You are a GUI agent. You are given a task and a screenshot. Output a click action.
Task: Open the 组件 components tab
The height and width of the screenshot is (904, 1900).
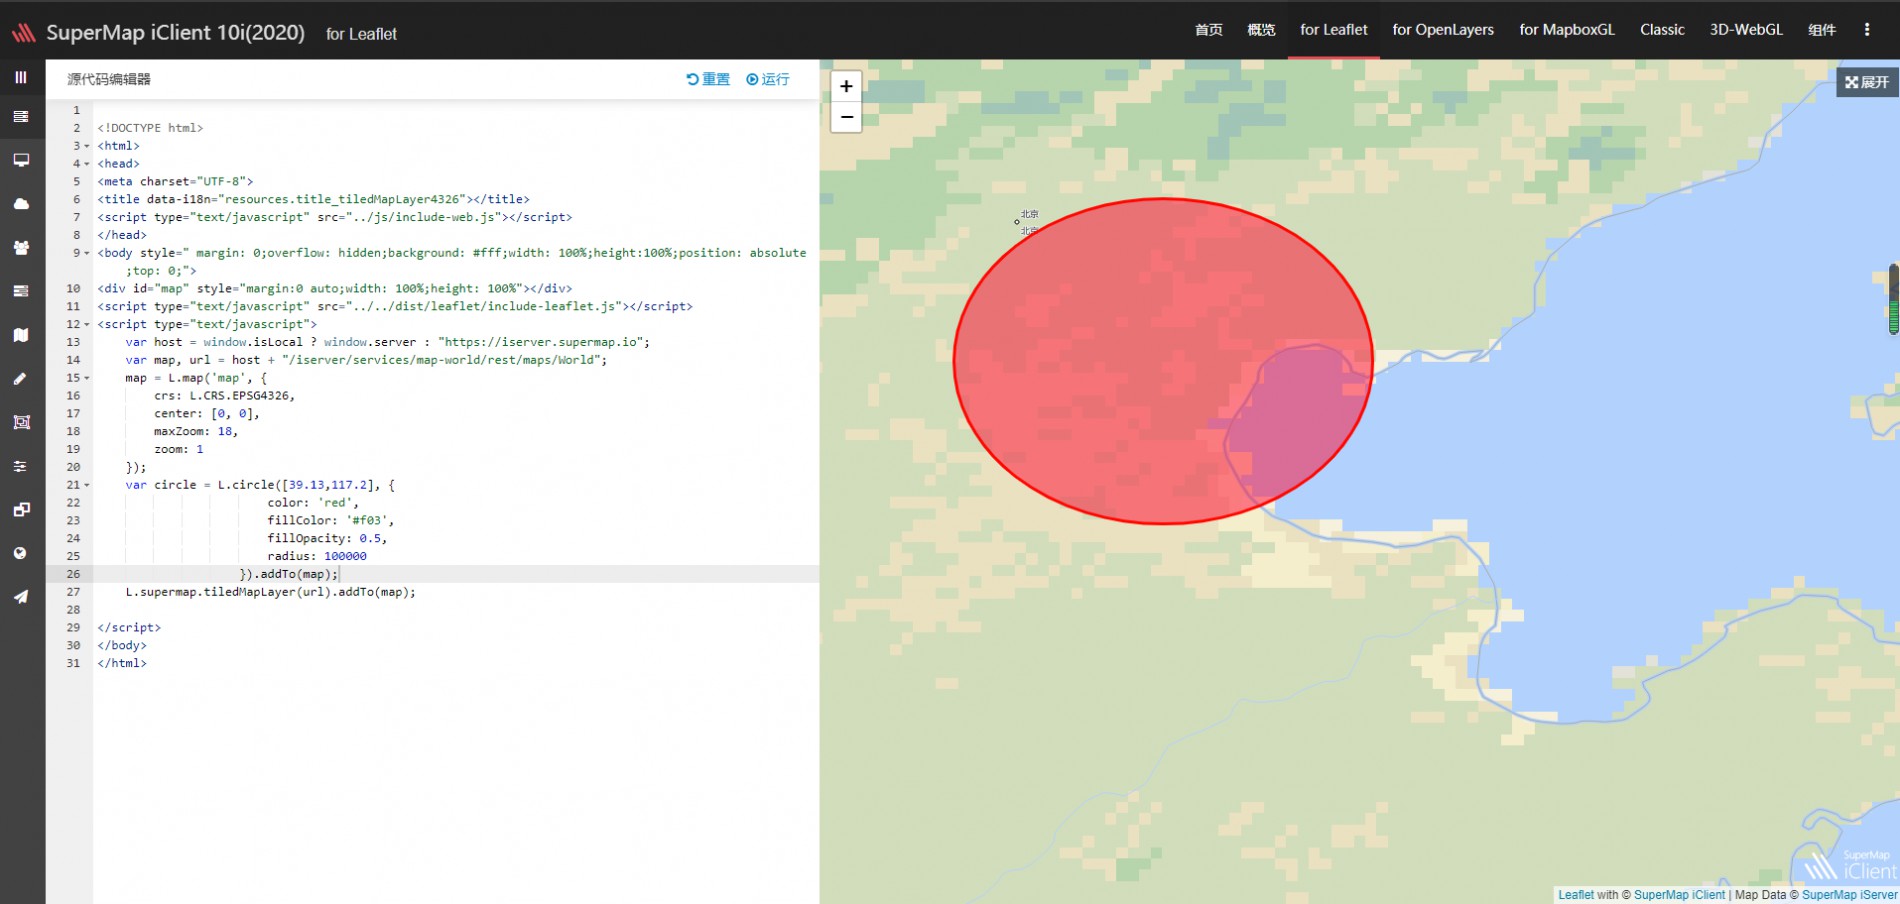tap(1822, 30)
